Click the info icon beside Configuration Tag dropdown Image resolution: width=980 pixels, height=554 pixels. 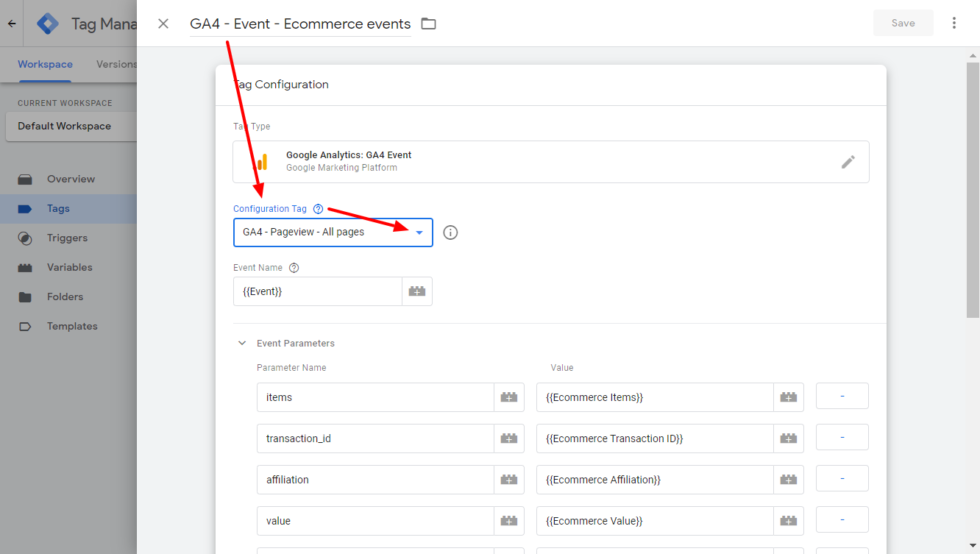click(450, 233)
